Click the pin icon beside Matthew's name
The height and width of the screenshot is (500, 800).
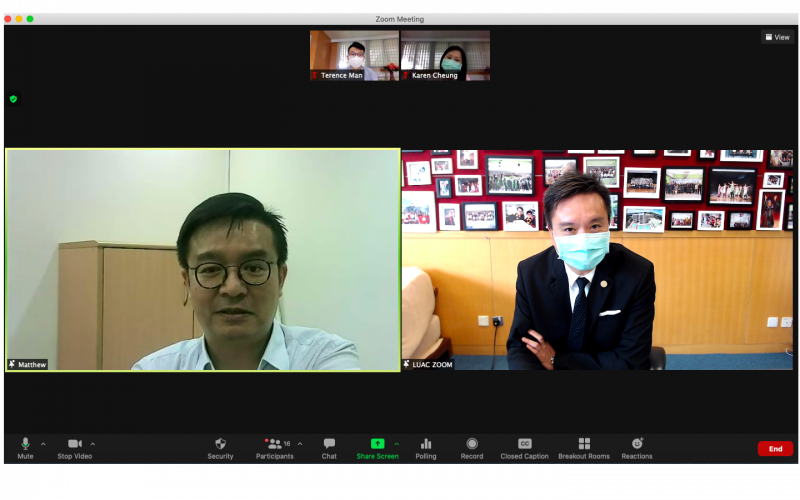(x=12, y=364)
